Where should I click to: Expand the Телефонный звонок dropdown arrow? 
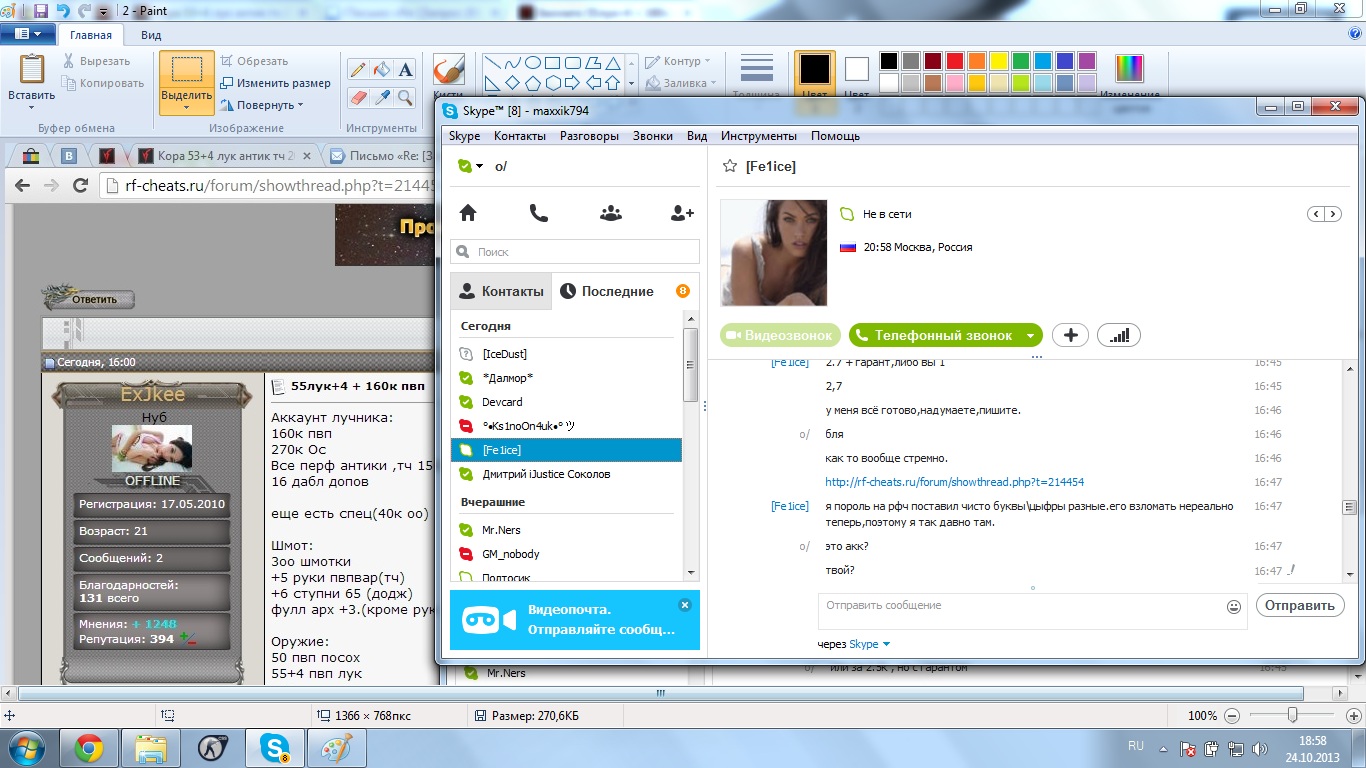point(1030,336)
